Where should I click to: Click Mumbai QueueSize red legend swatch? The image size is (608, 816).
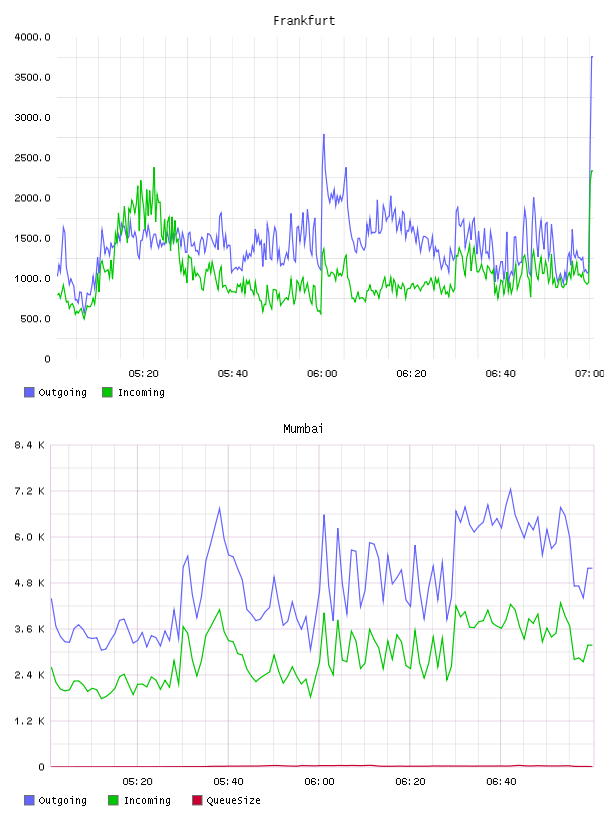[197, 800]
